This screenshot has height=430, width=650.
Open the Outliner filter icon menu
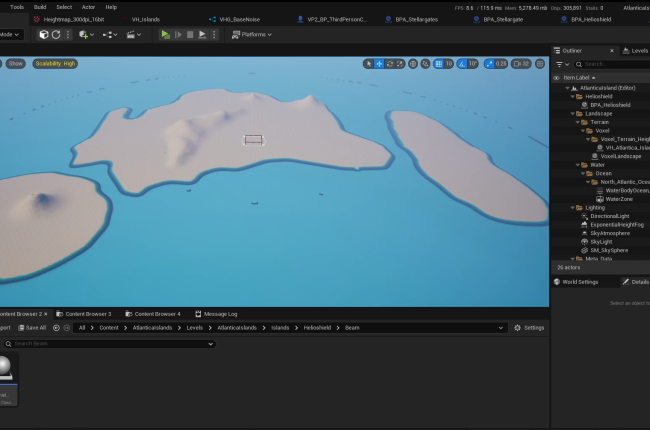[559, 64]
